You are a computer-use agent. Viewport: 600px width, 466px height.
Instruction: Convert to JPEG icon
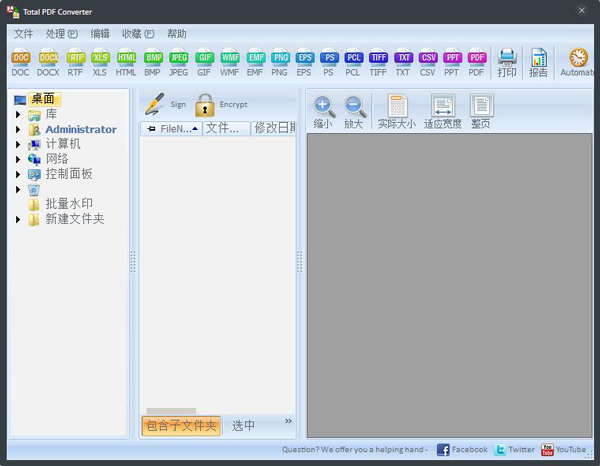tap(179, 62)
